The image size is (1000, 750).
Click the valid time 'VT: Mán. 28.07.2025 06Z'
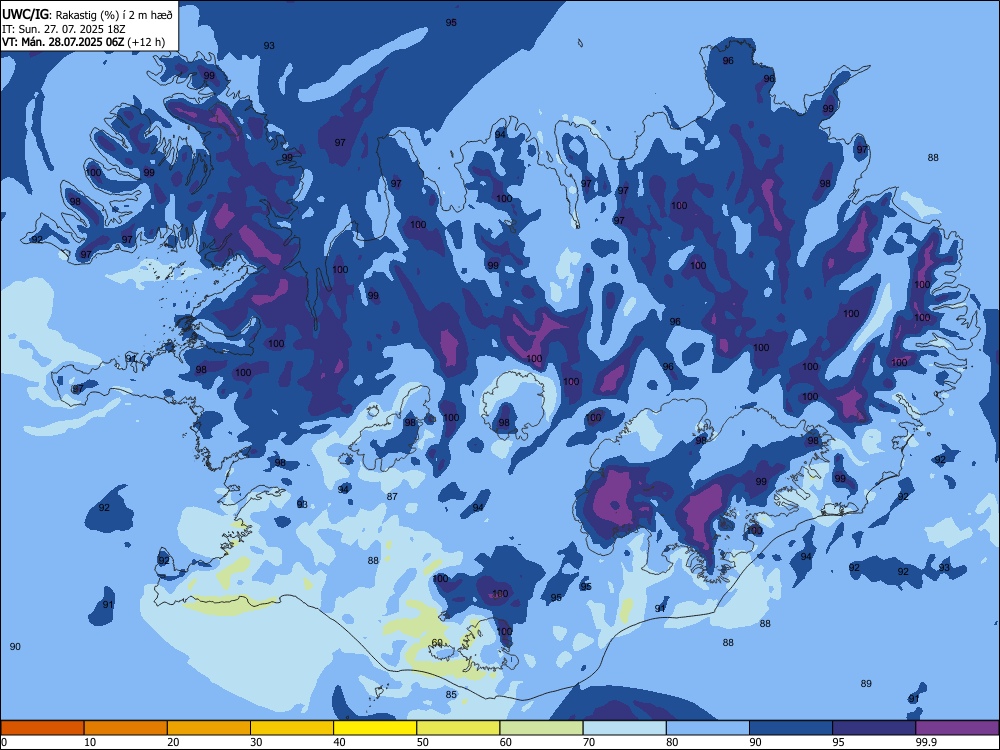(63, 42)
